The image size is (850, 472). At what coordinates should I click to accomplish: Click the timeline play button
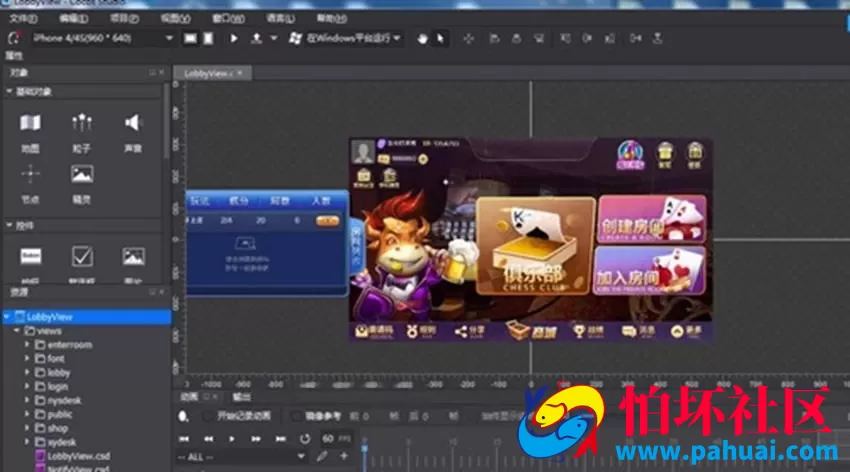tap(231, 438)
